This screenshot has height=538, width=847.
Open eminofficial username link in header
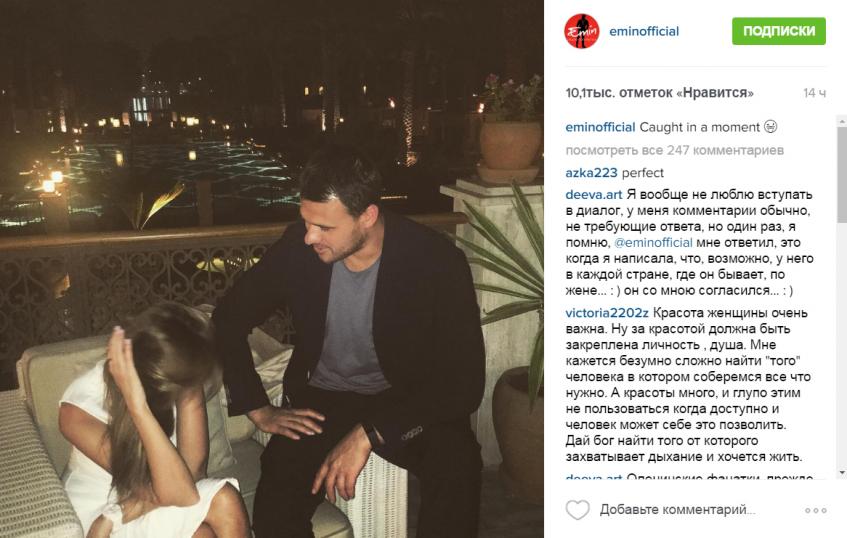(644, 31)
